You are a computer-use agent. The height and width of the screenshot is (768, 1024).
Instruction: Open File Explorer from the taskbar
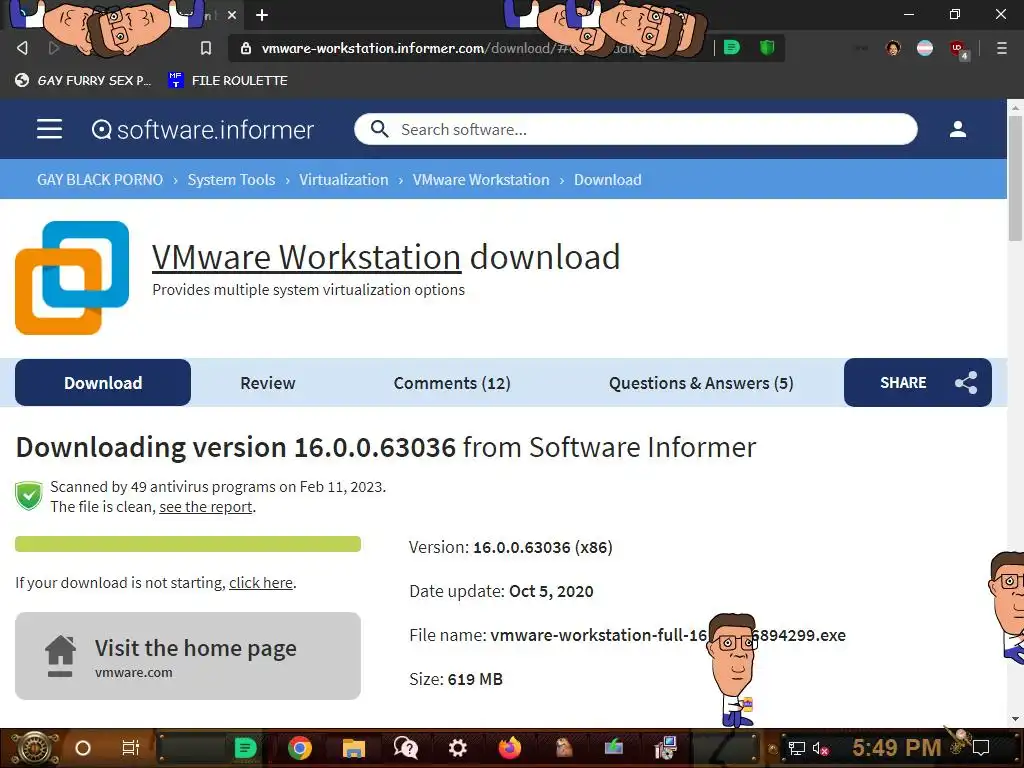click(353, 748)
